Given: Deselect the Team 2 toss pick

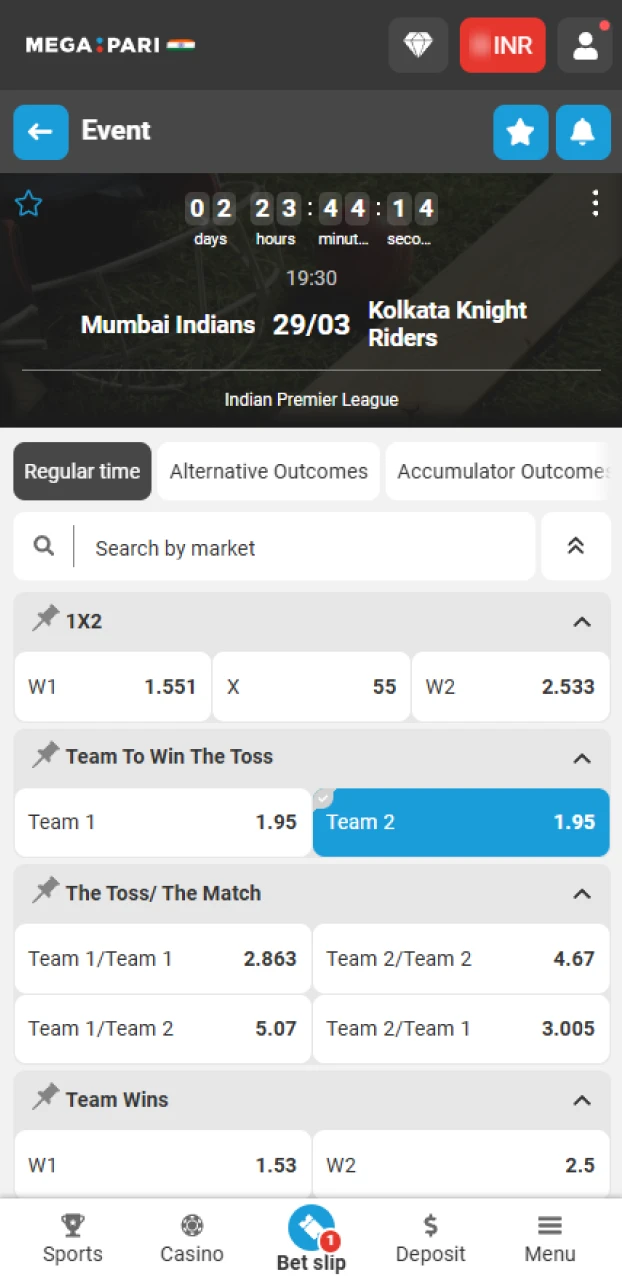Looking at the screenshot, I should pyautogui.click(x=460, y=822).
